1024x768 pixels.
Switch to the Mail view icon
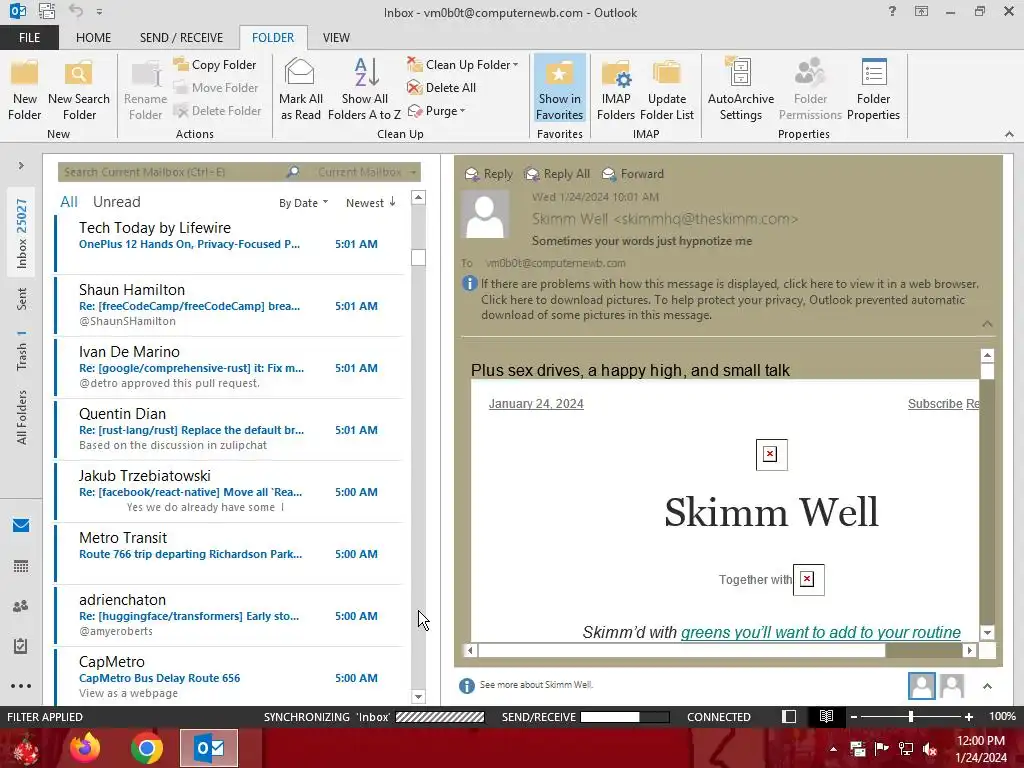(21, 526)
